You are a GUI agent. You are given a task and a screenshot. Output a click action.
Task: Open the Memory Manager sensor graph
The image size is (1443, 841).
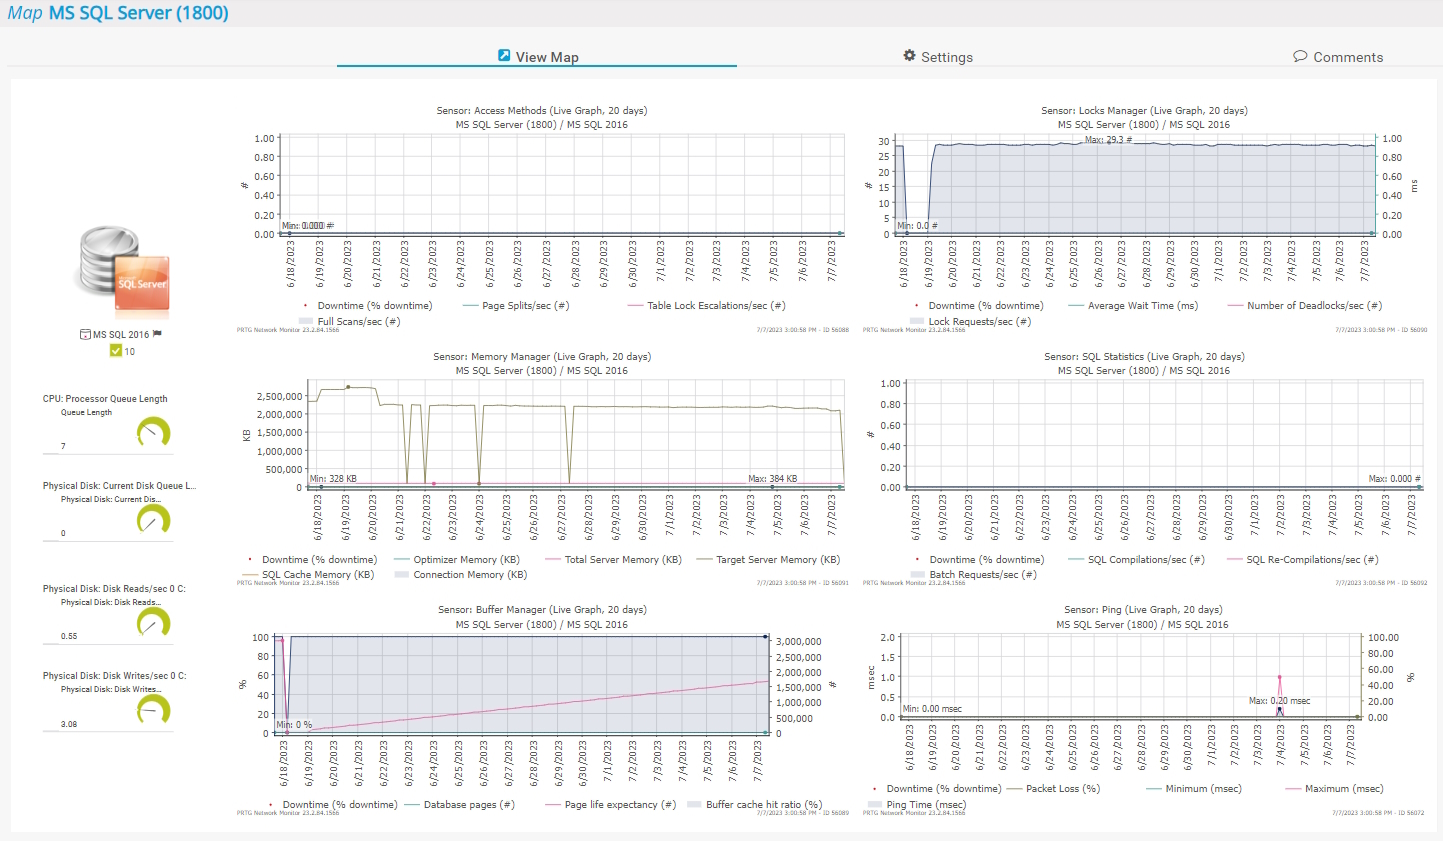[x=542, y=468]
